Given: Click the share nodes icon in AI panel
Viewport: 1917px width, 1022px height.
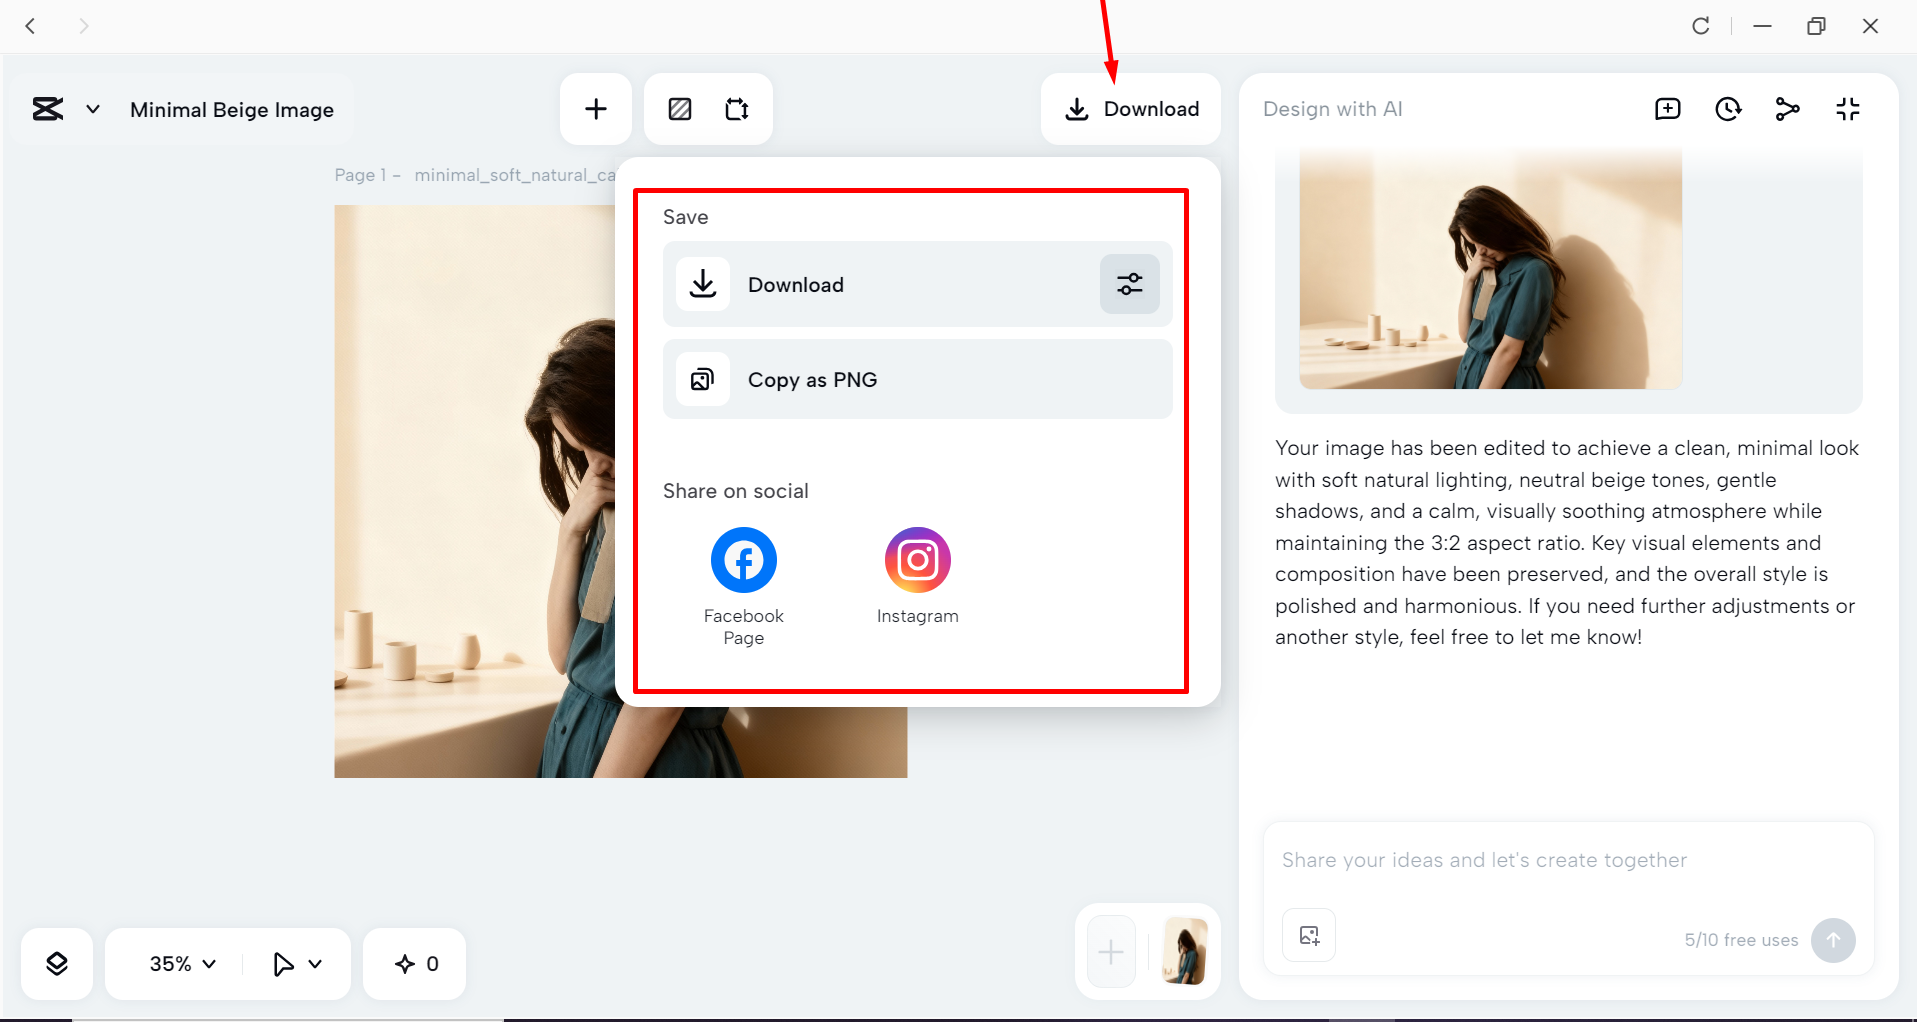Looking at the screenshot, I should [1788, 109].
